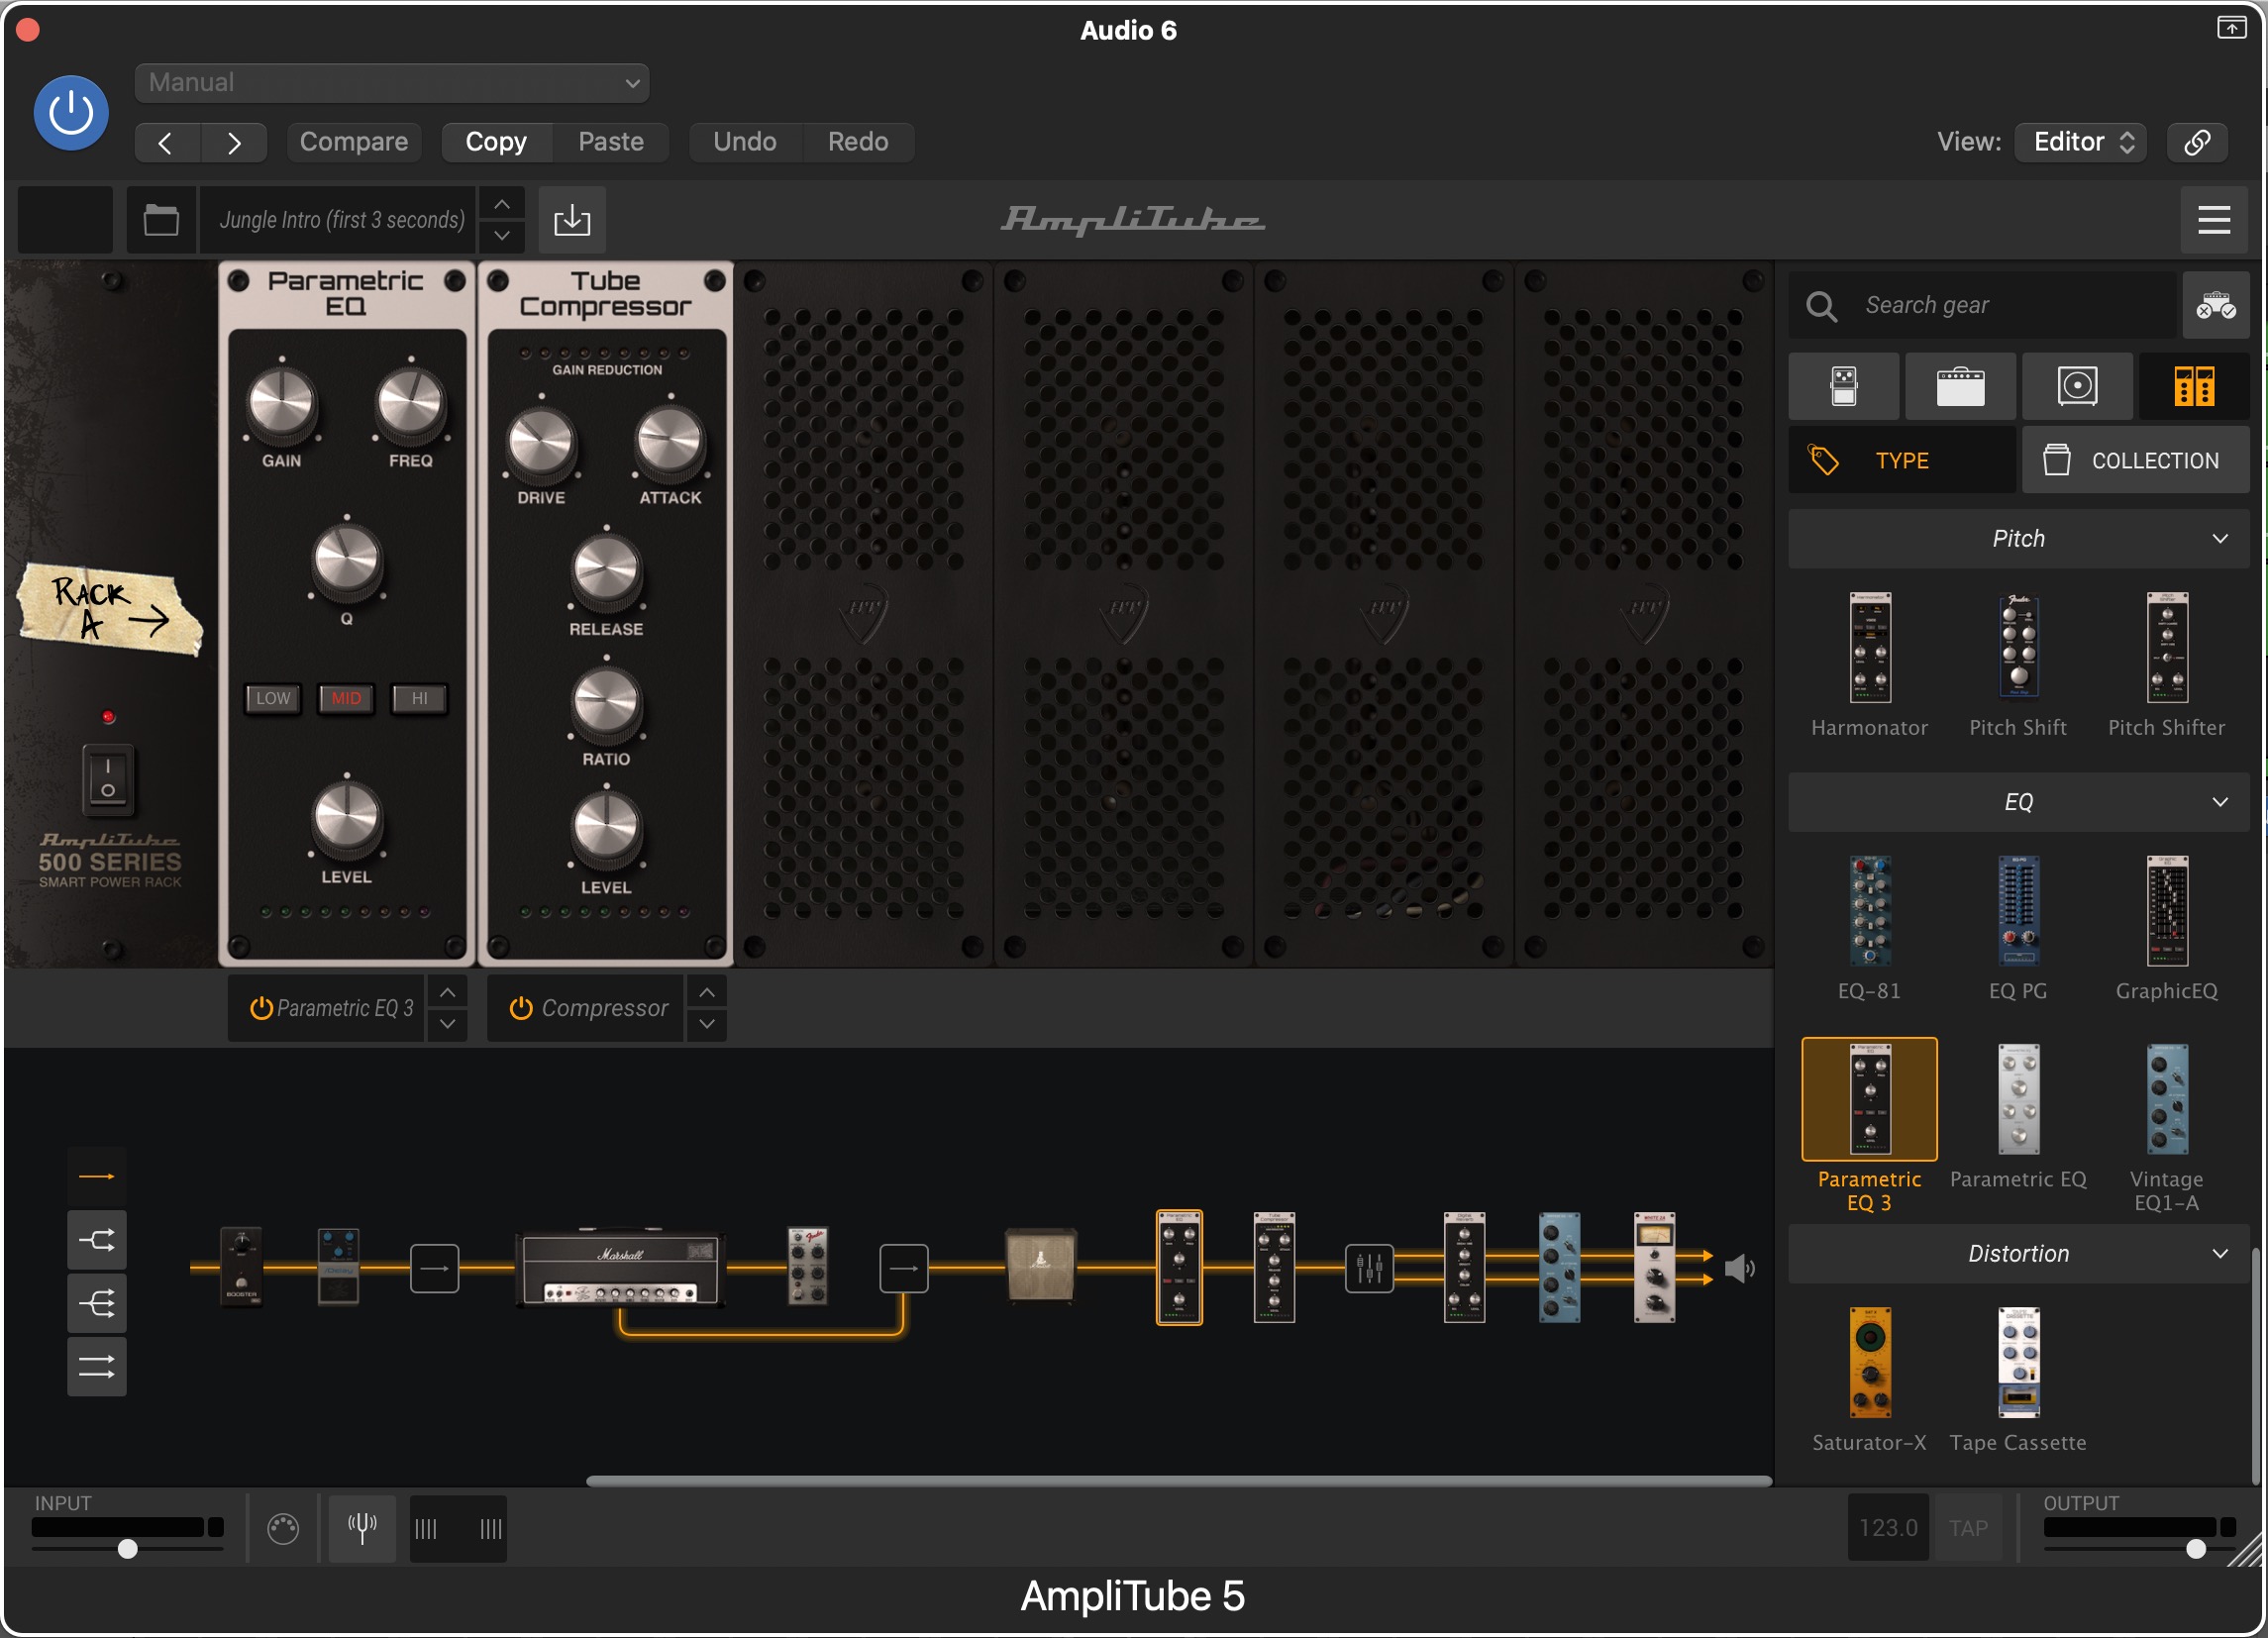The height and width of the screenshot is (1638, 2268).
Task: Click the Redo button
Action: 858,142
